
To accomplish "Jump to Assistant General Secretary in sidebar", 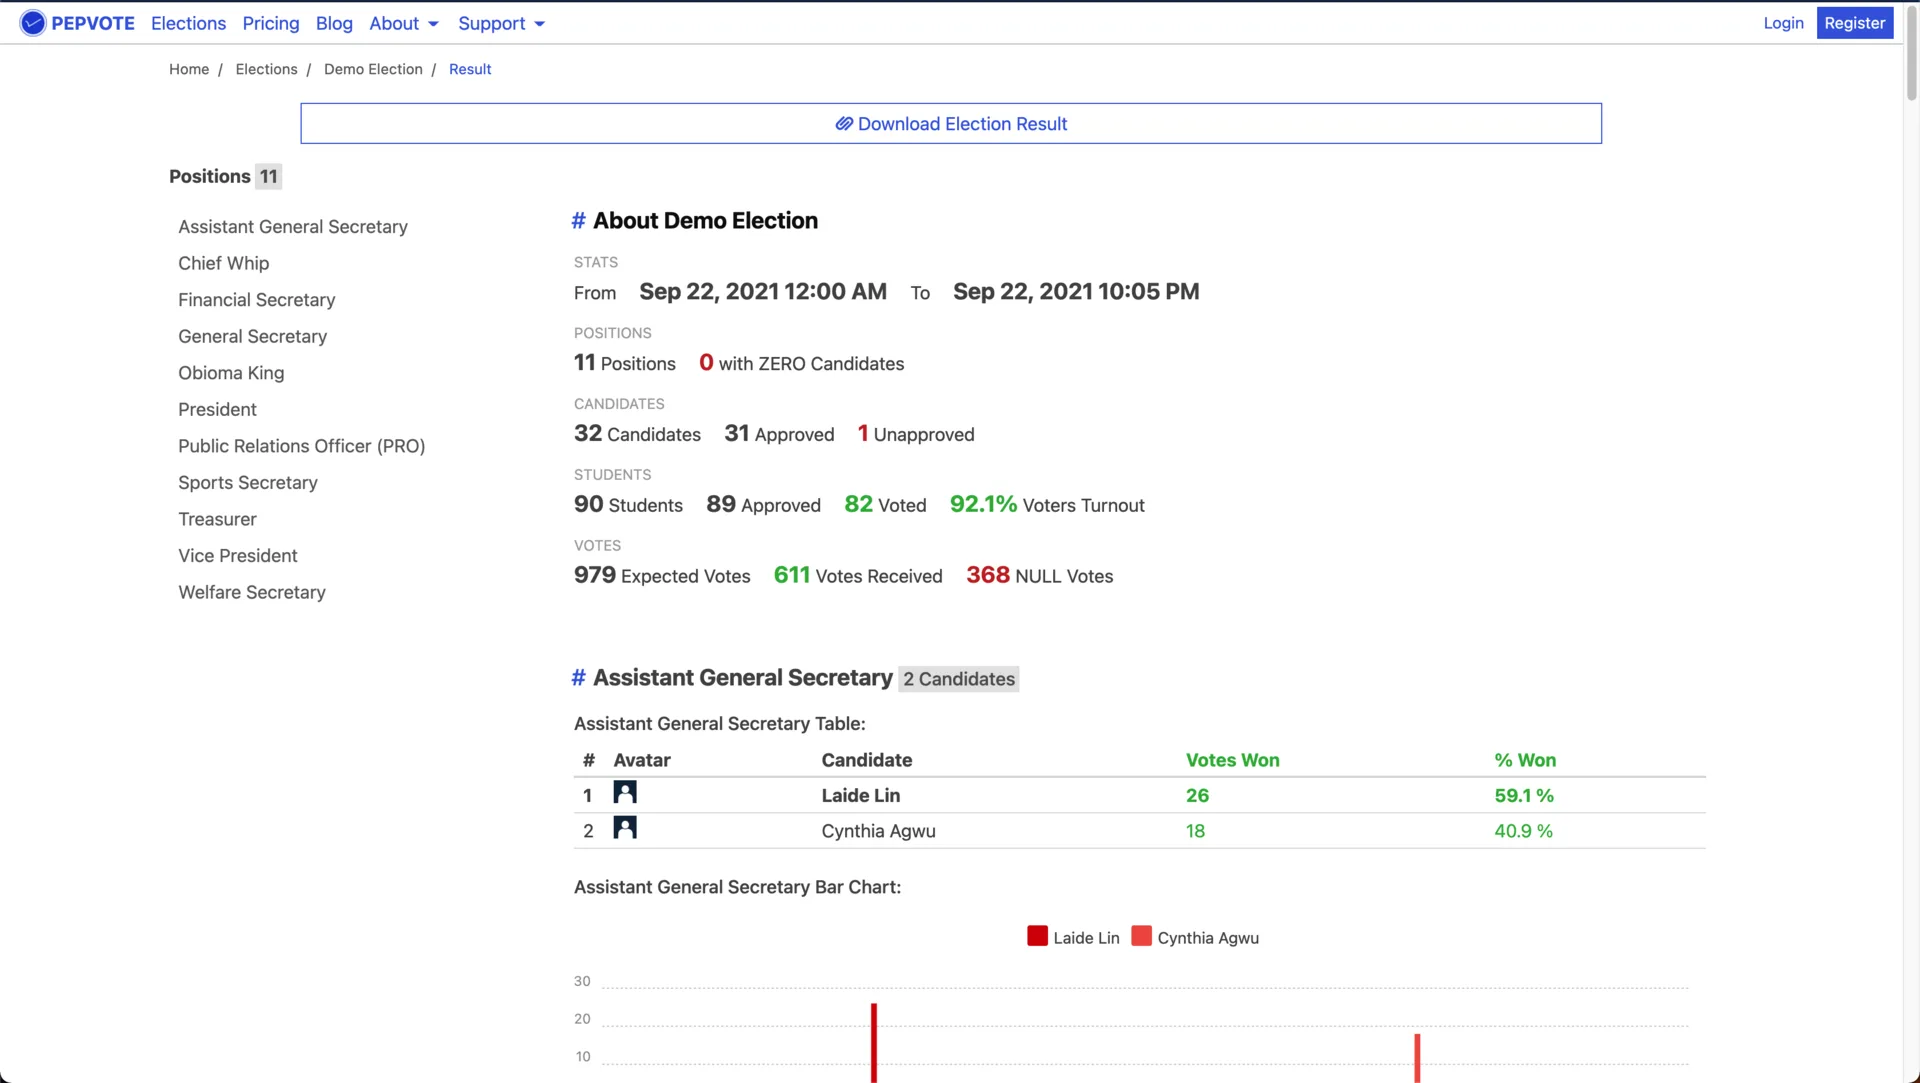I will click(293, 227).
